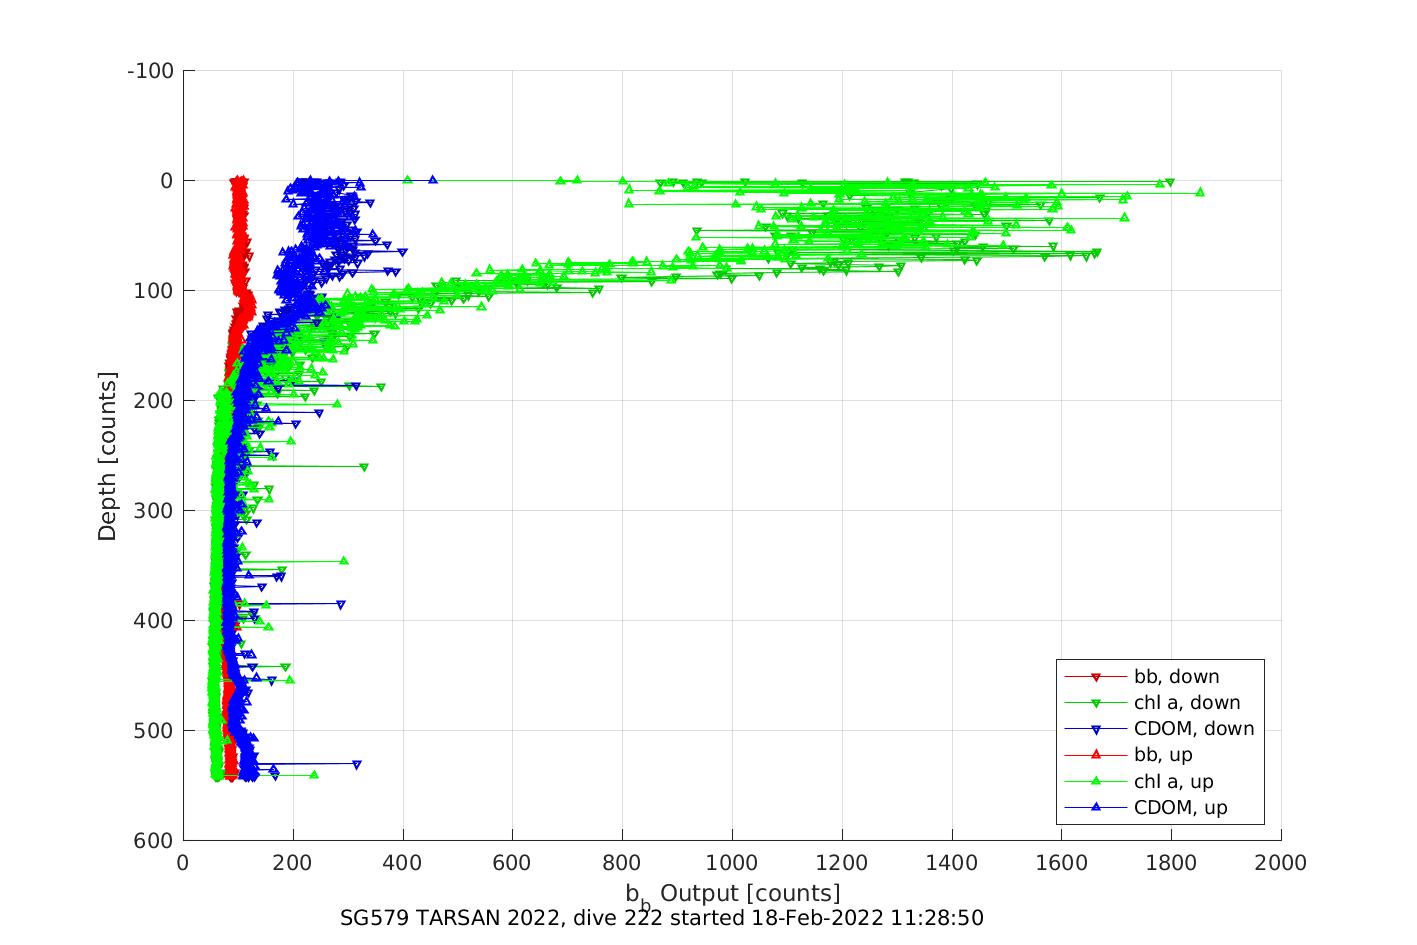Click the y-axis tick label 500
The image size is (1417, 945).
(x=156, y=731)
